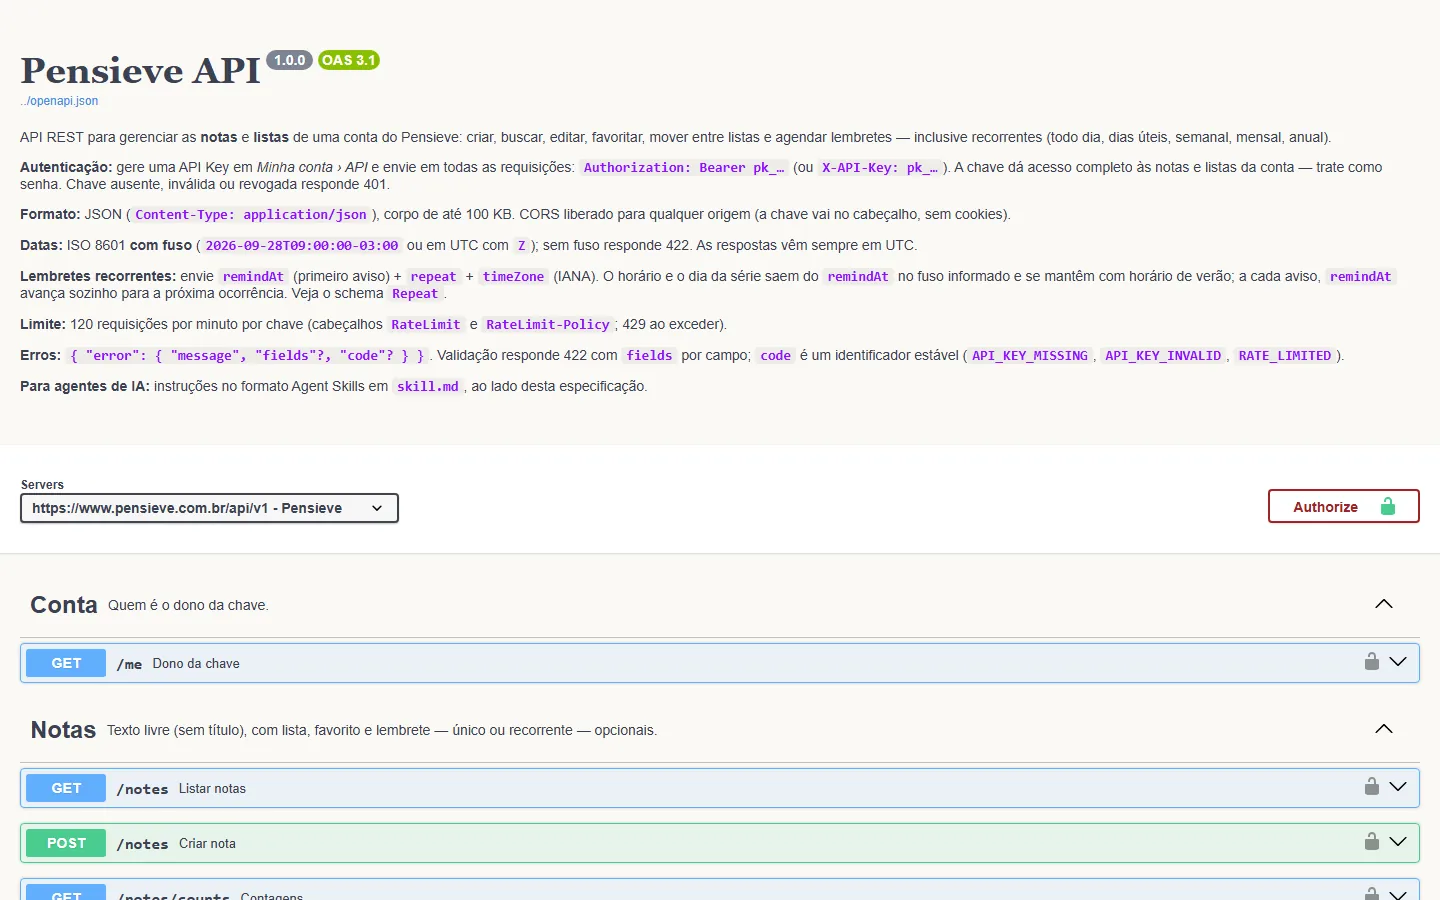This screenshot has width=1440, height=900.
Task: Click the Servers label
Action: [42, 484]
